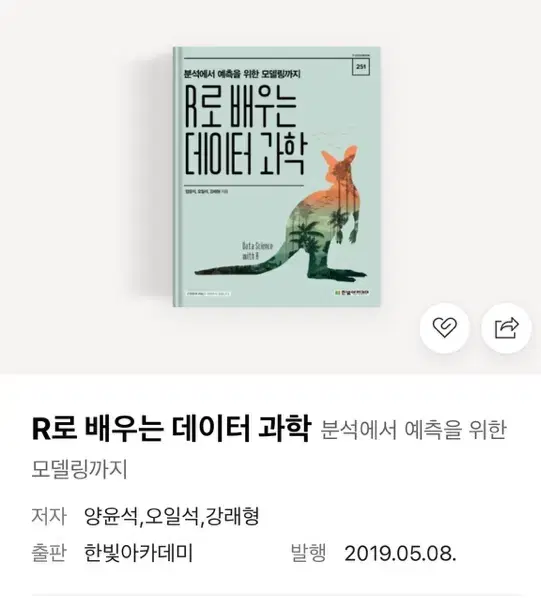Tap the kangaroo illustration on the cover
The height and width of the screenshot is (598, 541).
click(x=281, y=212)
